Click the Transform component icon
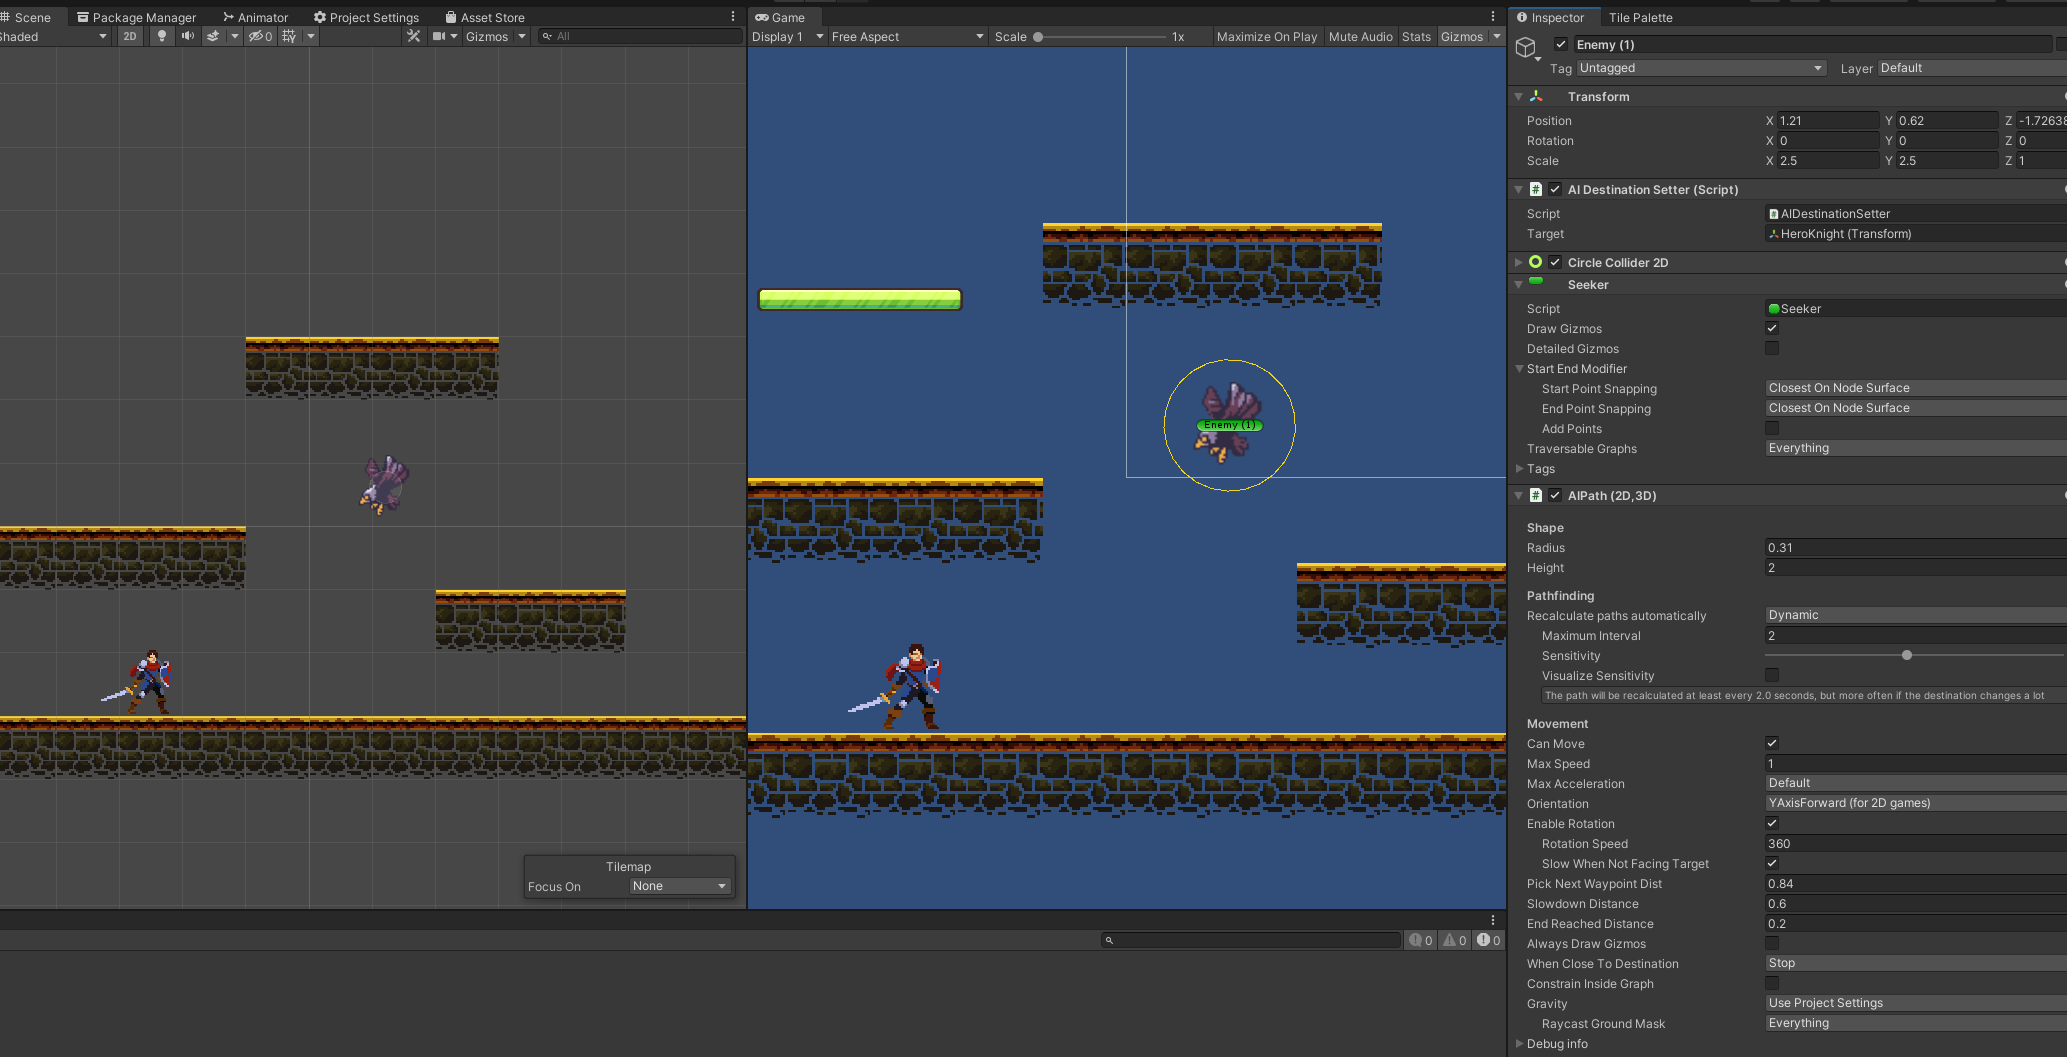Image resolution: width=2067 pixels, height=1057 pixels. tap(1536, 96)
